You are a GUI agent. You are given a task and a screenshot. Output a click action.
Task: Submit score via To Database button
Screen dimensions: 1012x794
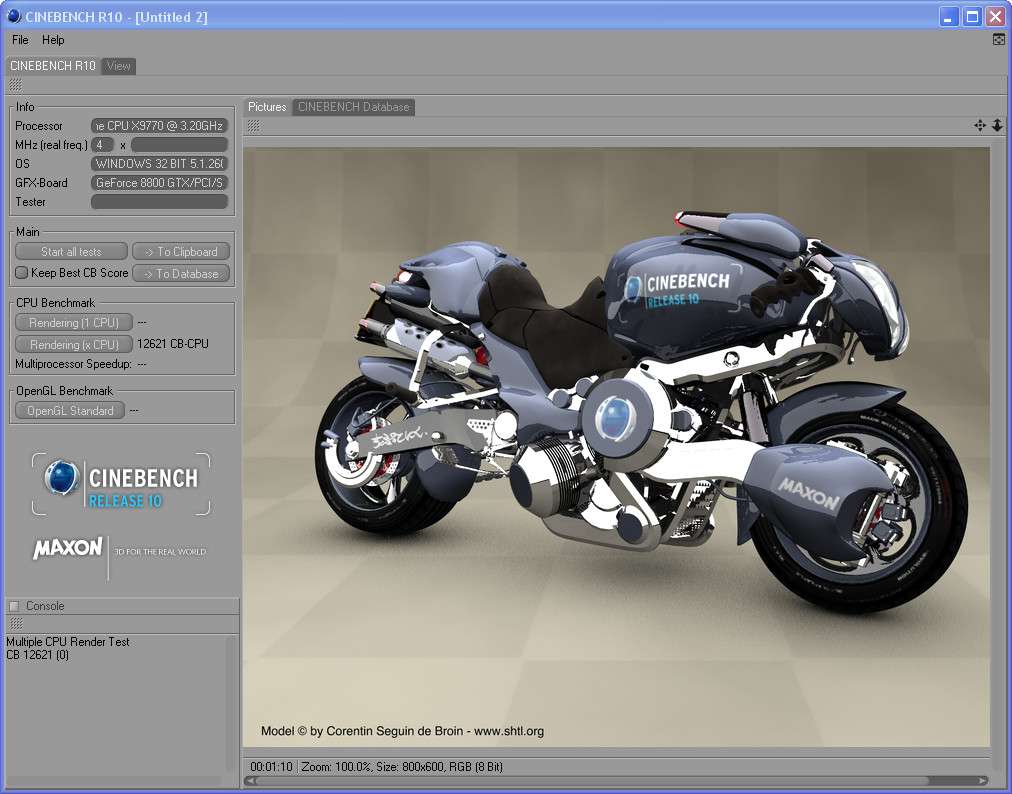click(181, 274)
